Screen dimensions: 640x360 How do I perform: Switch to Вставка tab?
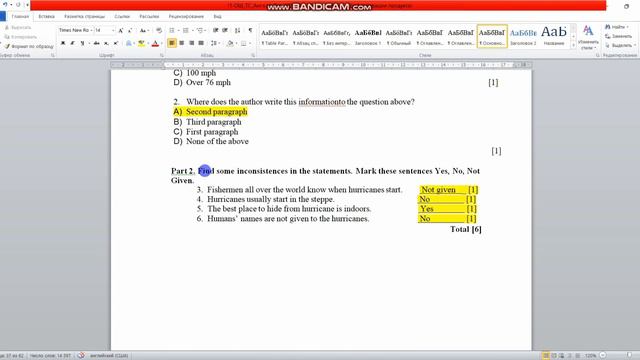click(x=46, y=17)
